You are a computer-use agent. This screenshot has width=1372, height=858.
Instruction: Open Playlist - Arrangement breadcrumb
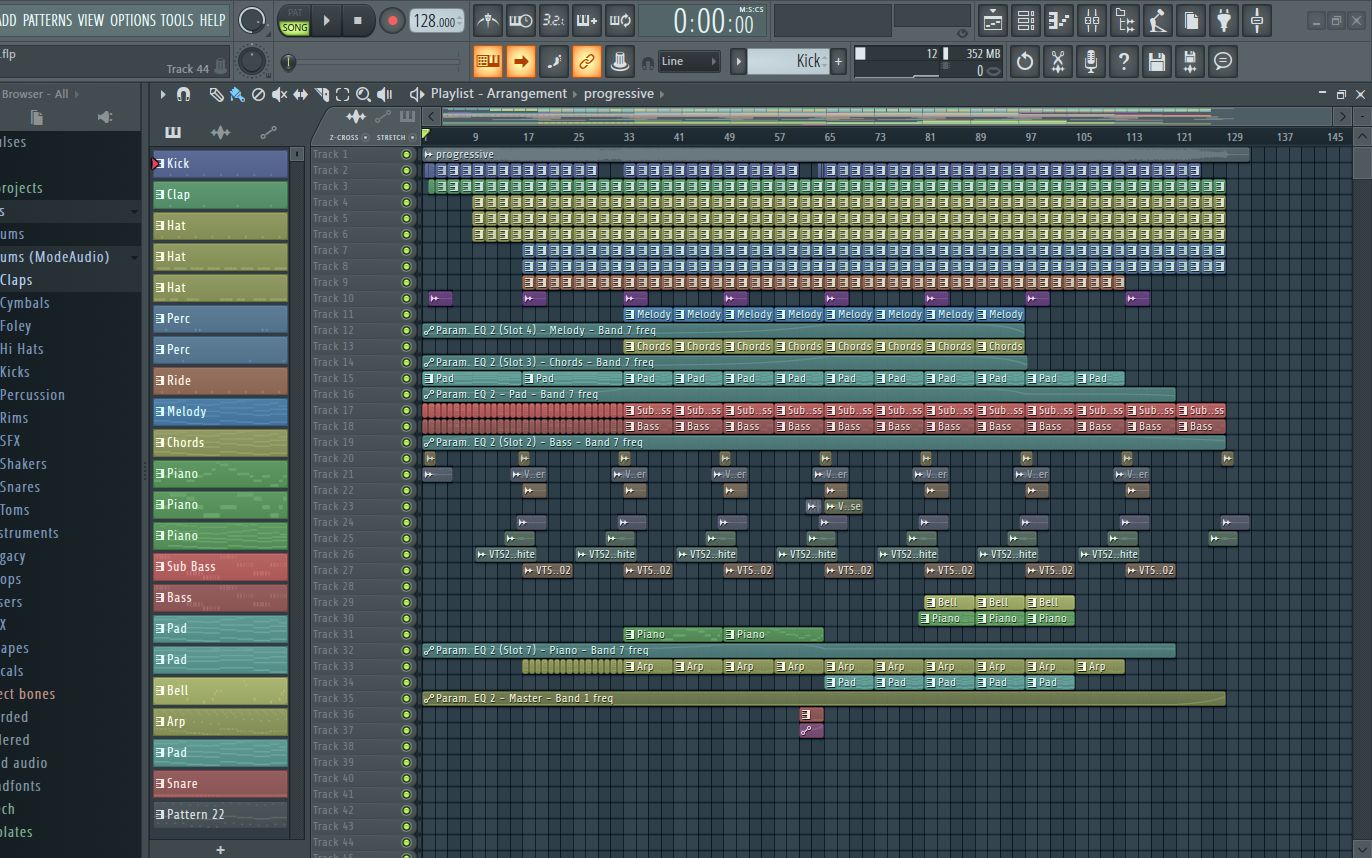coord(499,94)
